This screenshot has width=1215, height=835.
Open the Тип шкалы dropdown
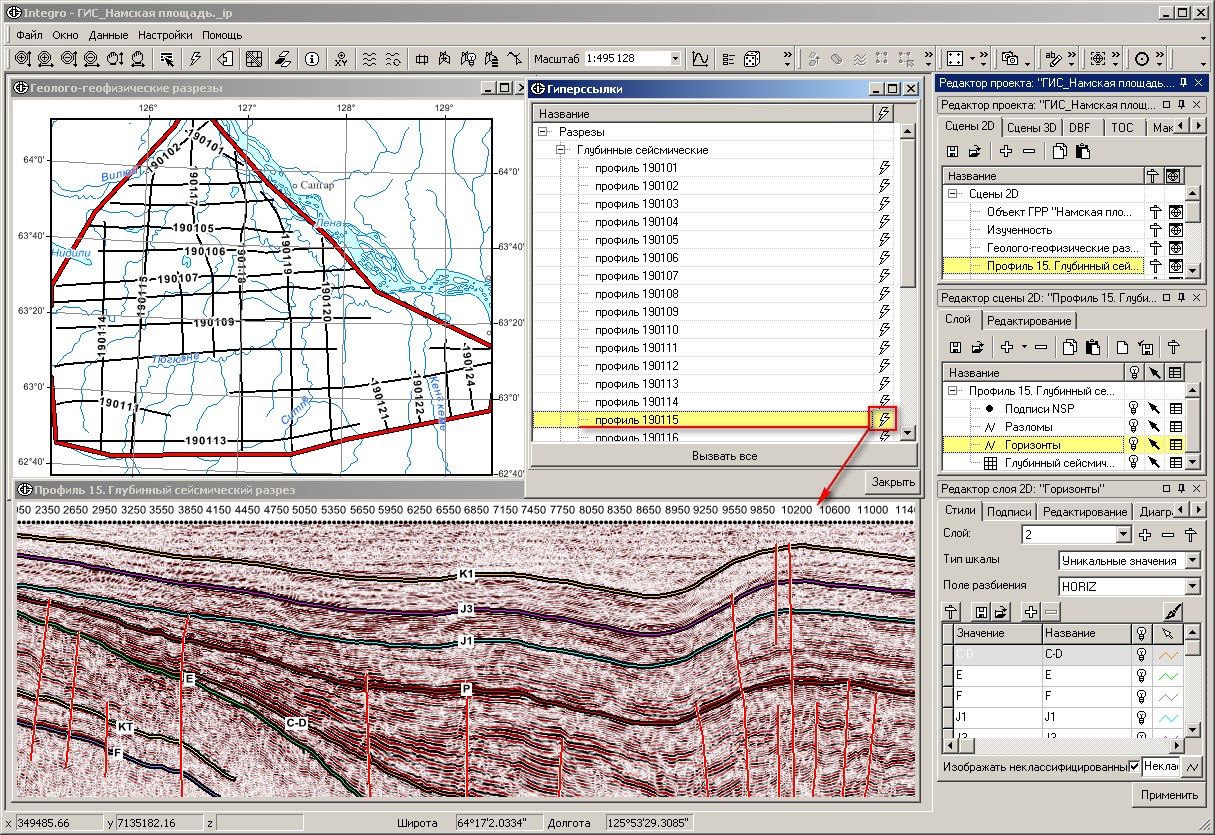click(x=1192, y=561)
